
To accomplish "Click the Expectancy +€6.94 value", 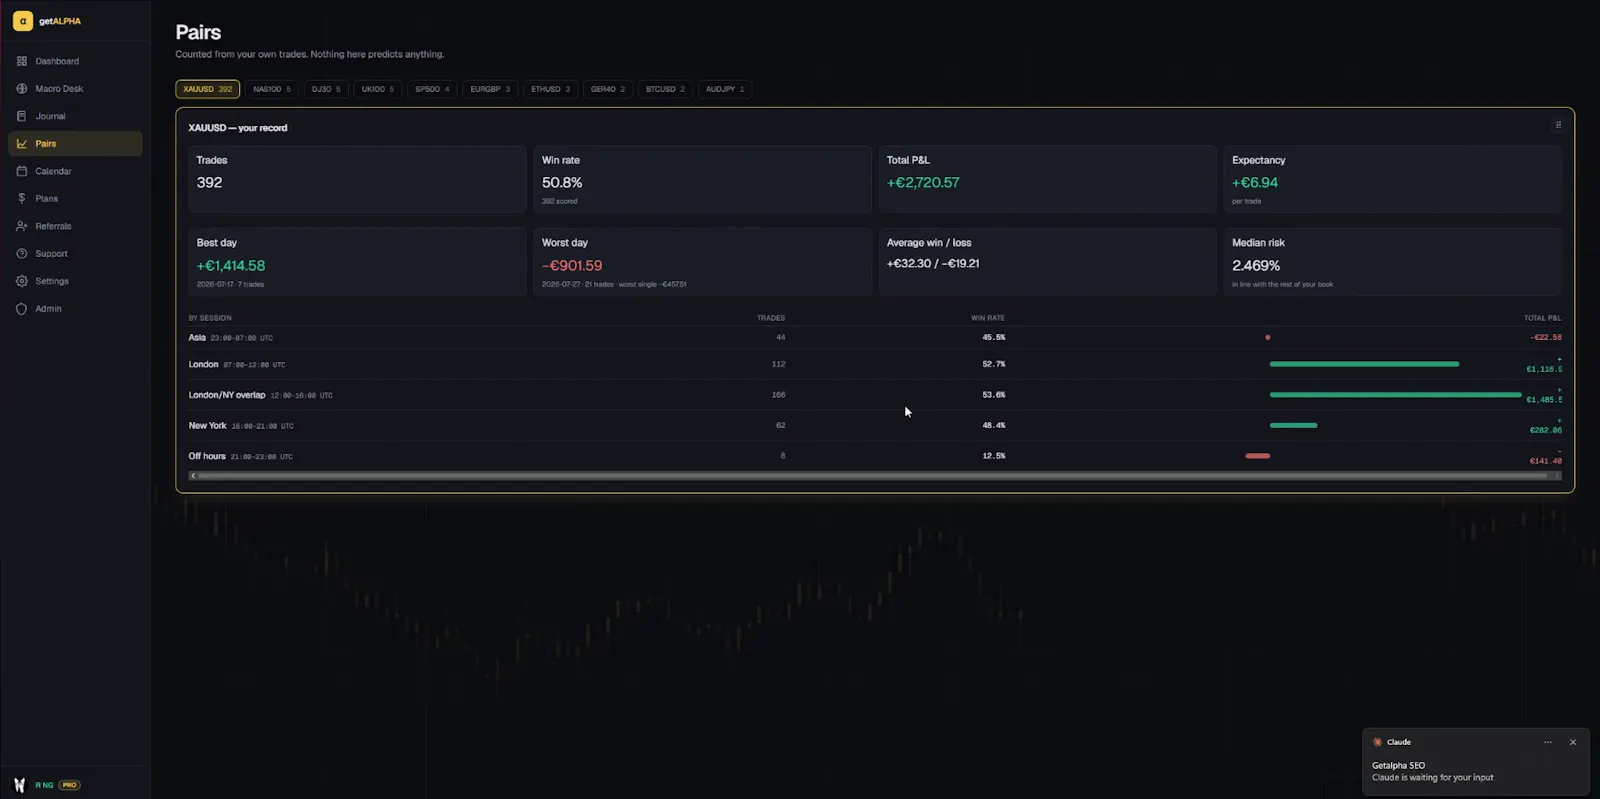I will 1255,183.
